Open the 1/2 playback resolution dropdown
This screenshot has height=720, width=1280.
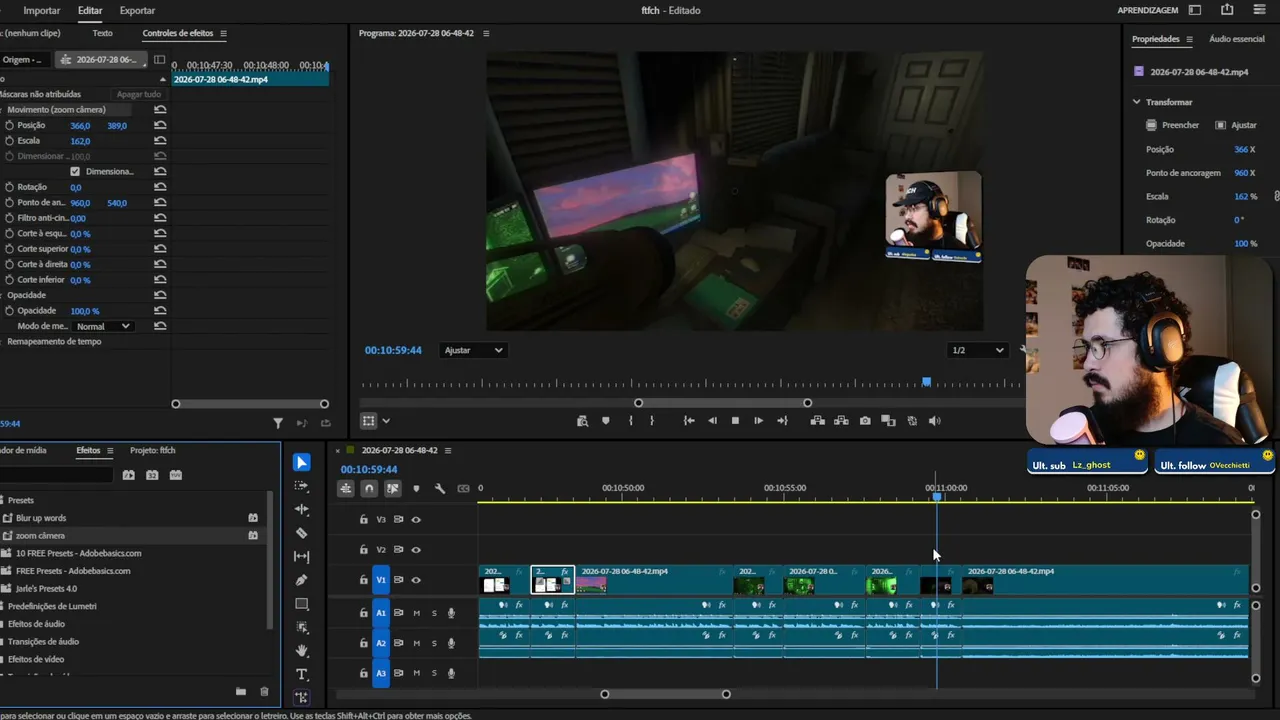977,350
